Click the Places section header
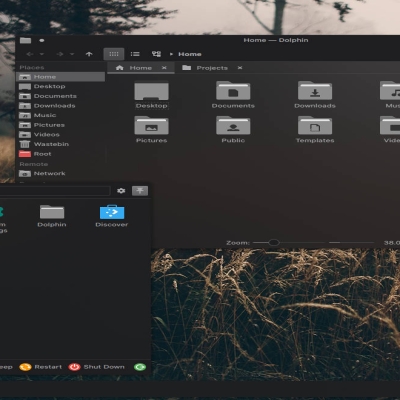Viewport: 400px width, 400px height. tap(32, 68)
